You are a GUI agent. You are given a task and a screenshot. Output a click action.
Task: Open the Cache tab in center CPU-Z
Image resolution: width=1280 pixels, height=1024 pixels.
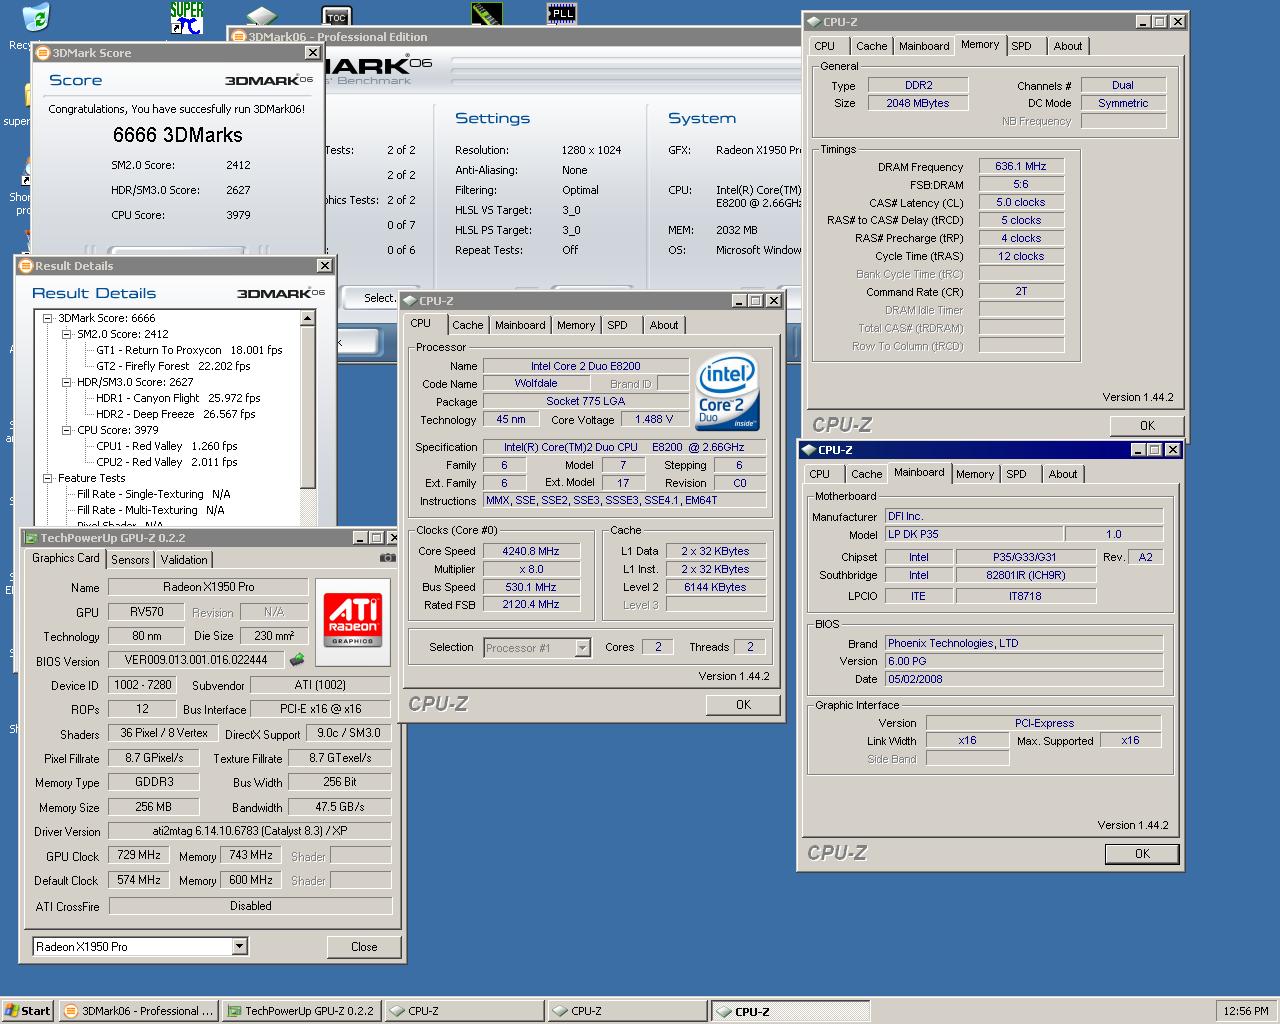click(x=467, y=325)
